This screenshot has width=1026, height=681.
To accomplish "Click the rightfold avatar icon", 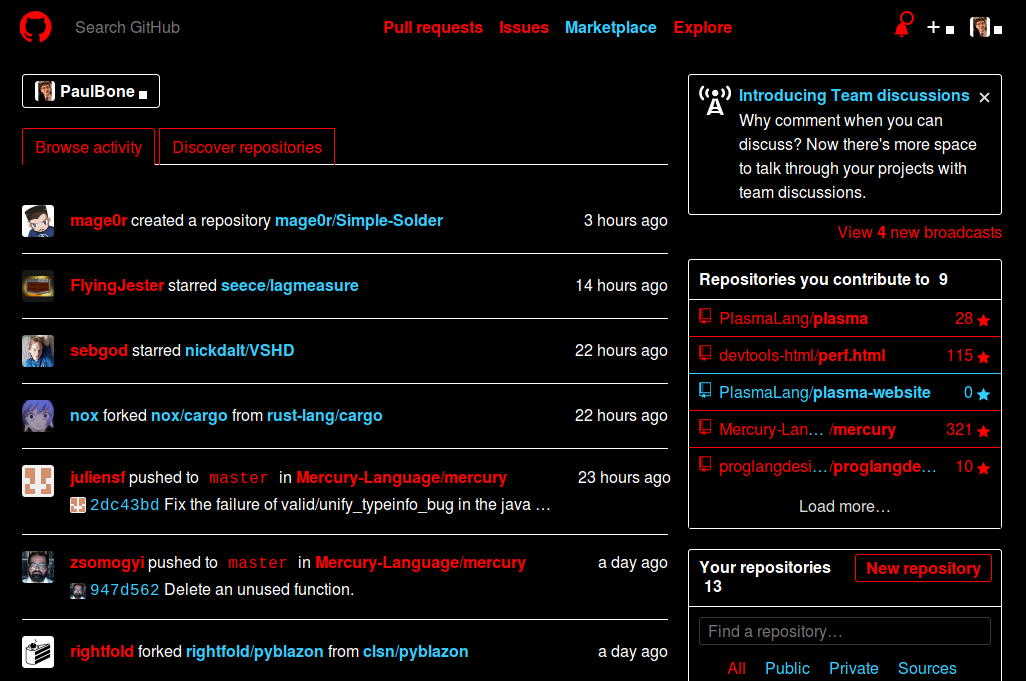I will coord(38,652).
